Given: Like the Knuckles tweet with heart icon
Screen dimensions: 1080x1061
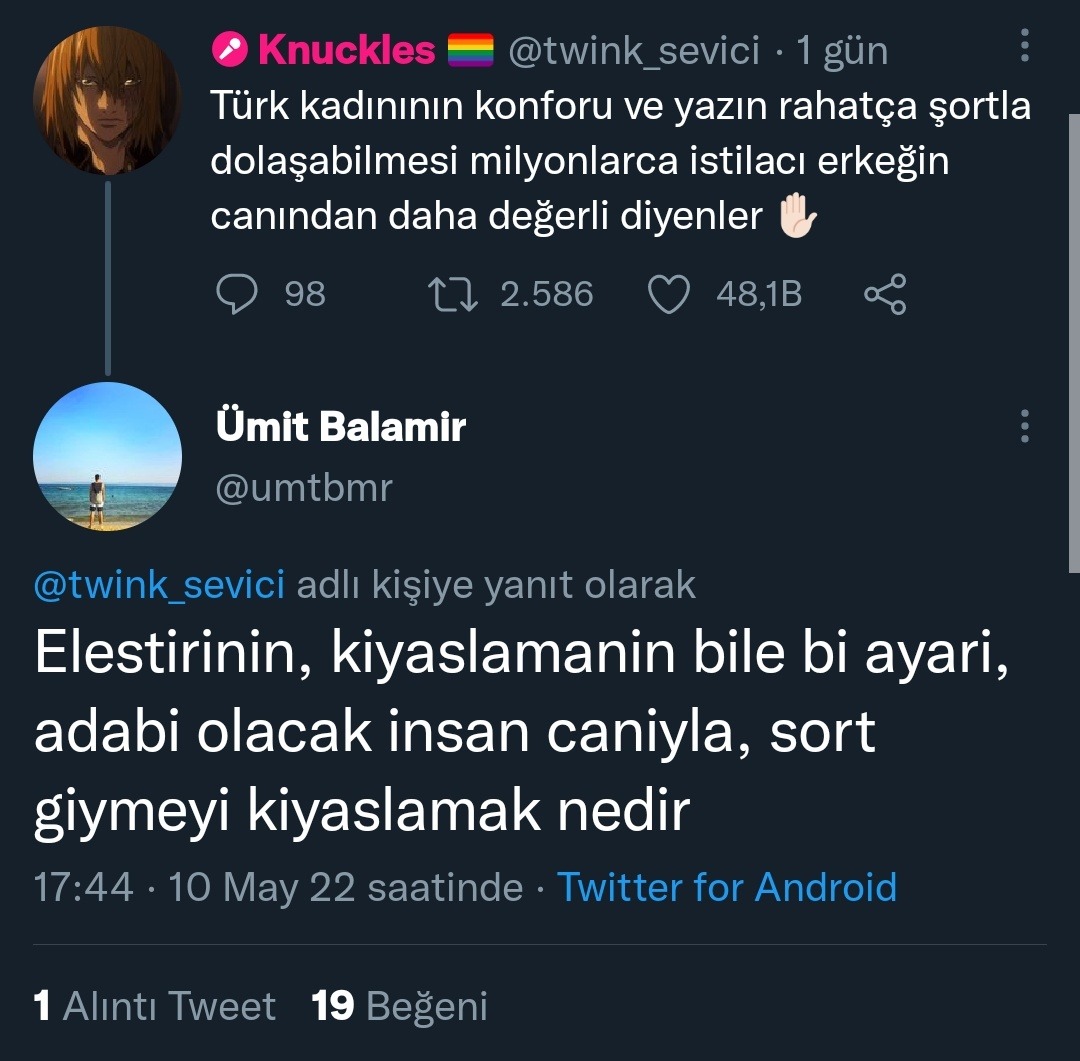Looking at the screenshot, I should pyautogui.click(x=669, y=293).
